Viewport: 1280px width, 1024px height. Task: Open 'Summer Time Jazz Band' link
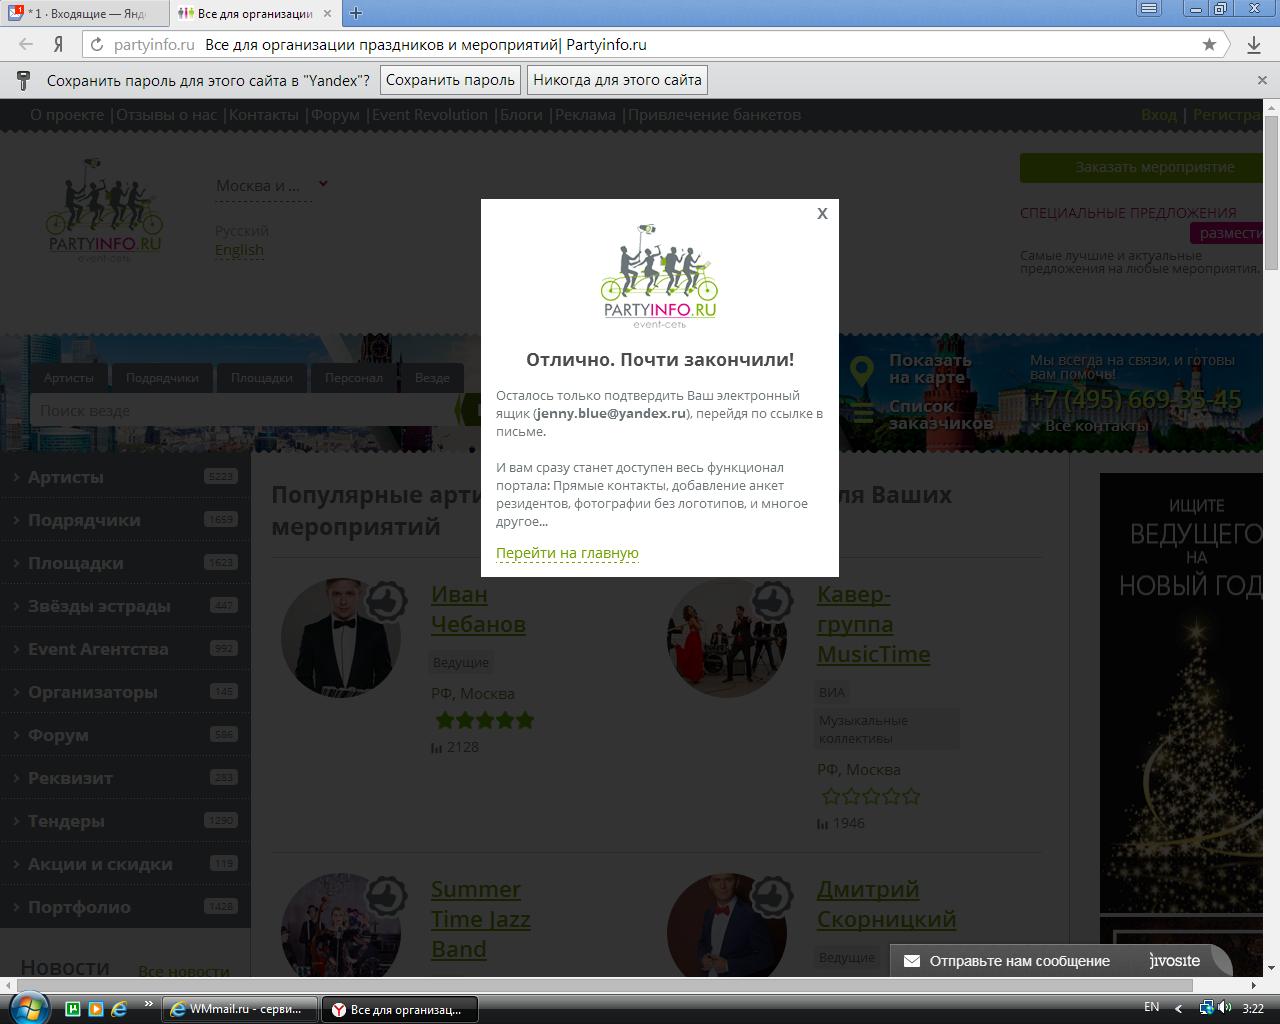480,919
